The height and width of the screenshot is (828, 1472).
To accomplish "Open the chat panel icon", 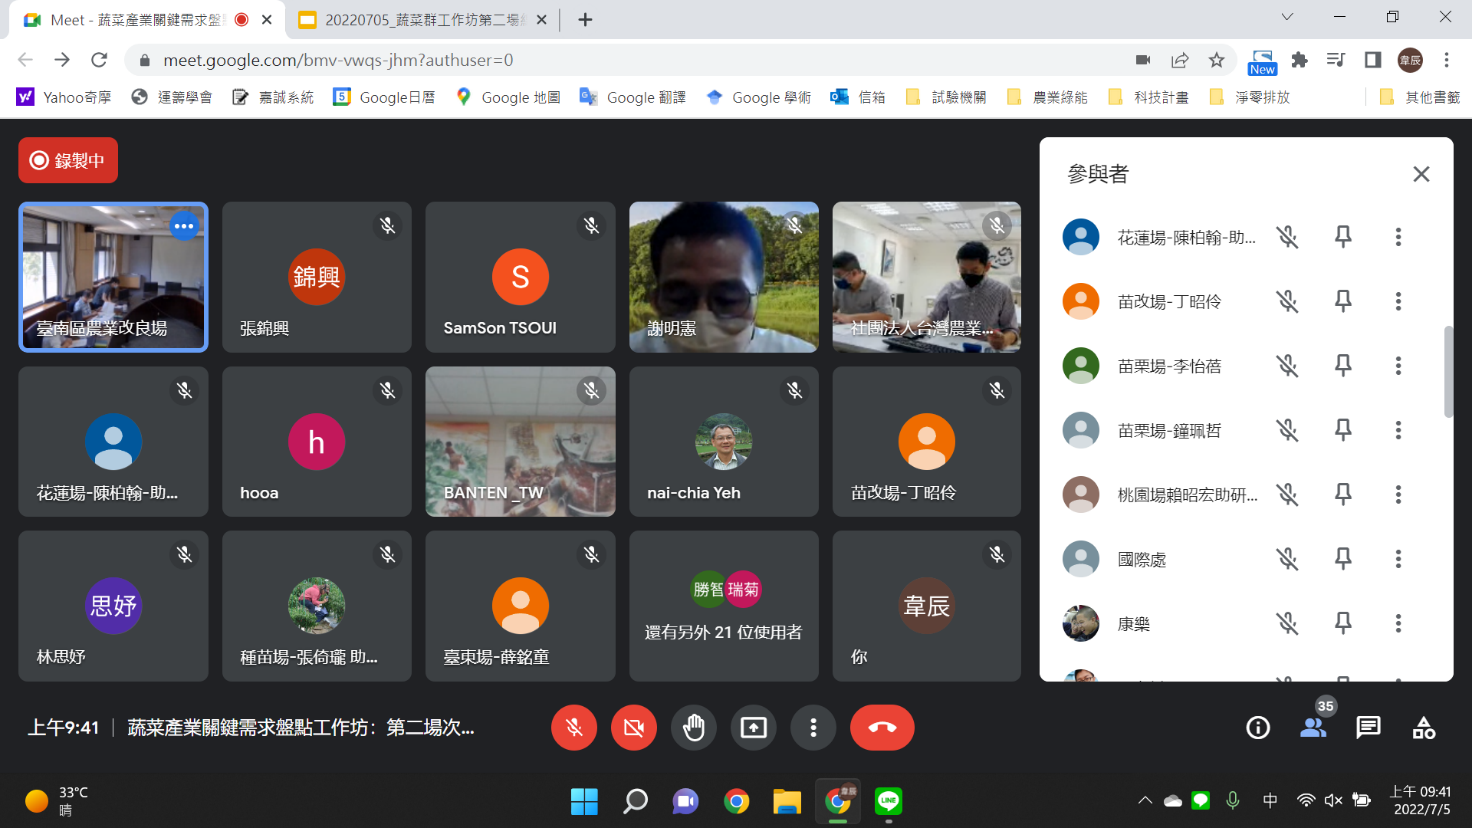I will pos(1368,728).
